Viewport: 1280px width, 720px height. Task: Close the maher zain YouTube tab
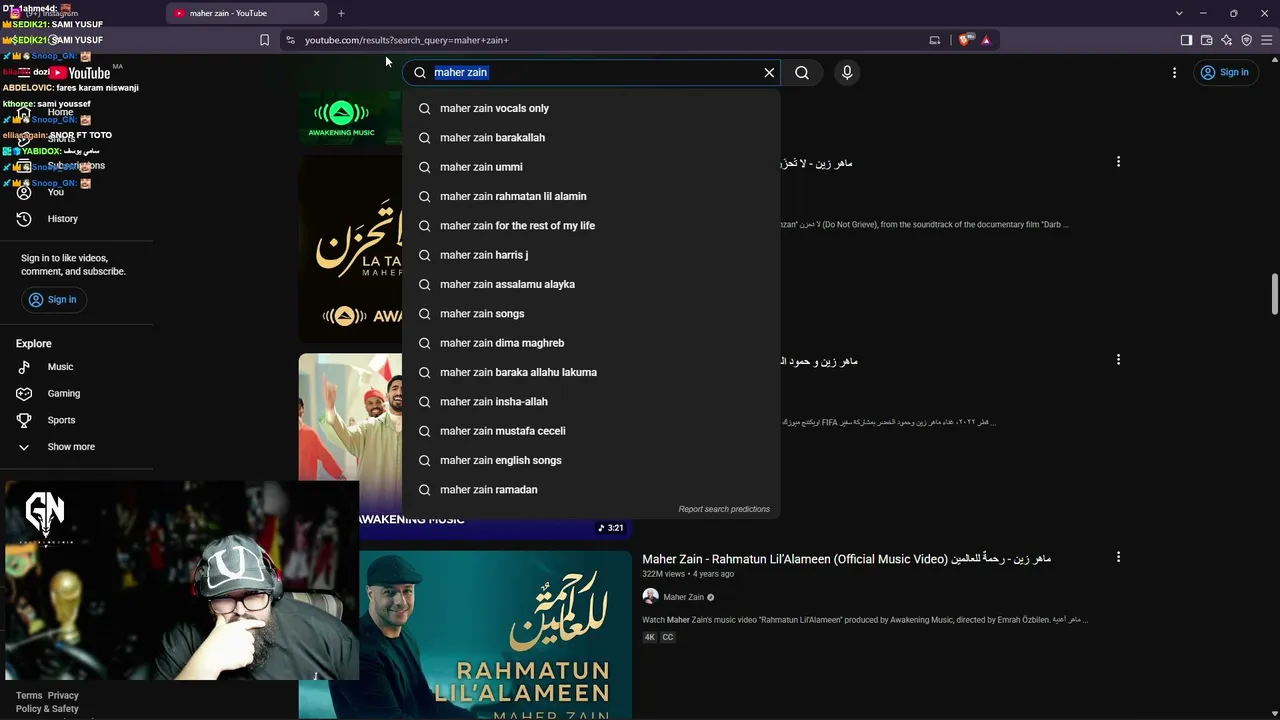(317, 13)
